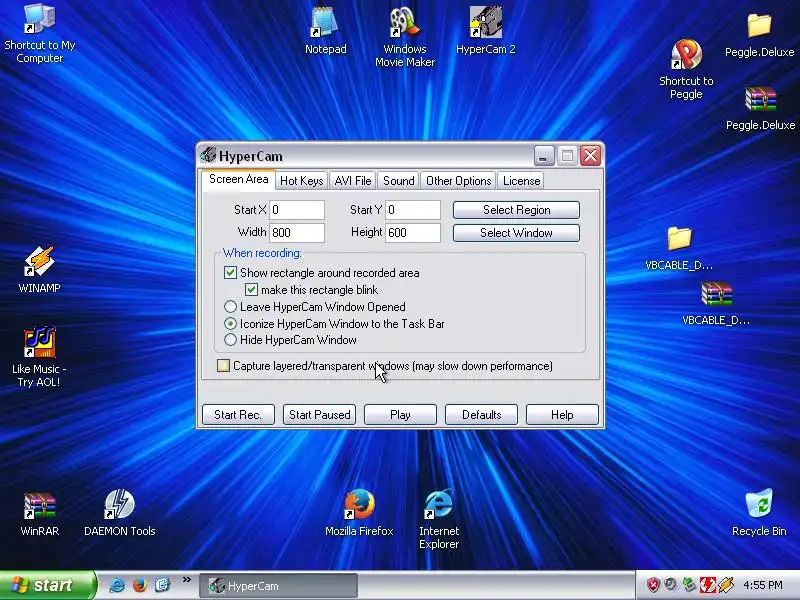Click the HyperCam title bar camera icon
Viewport: 800px width, 600px height.
coord(208,155)
